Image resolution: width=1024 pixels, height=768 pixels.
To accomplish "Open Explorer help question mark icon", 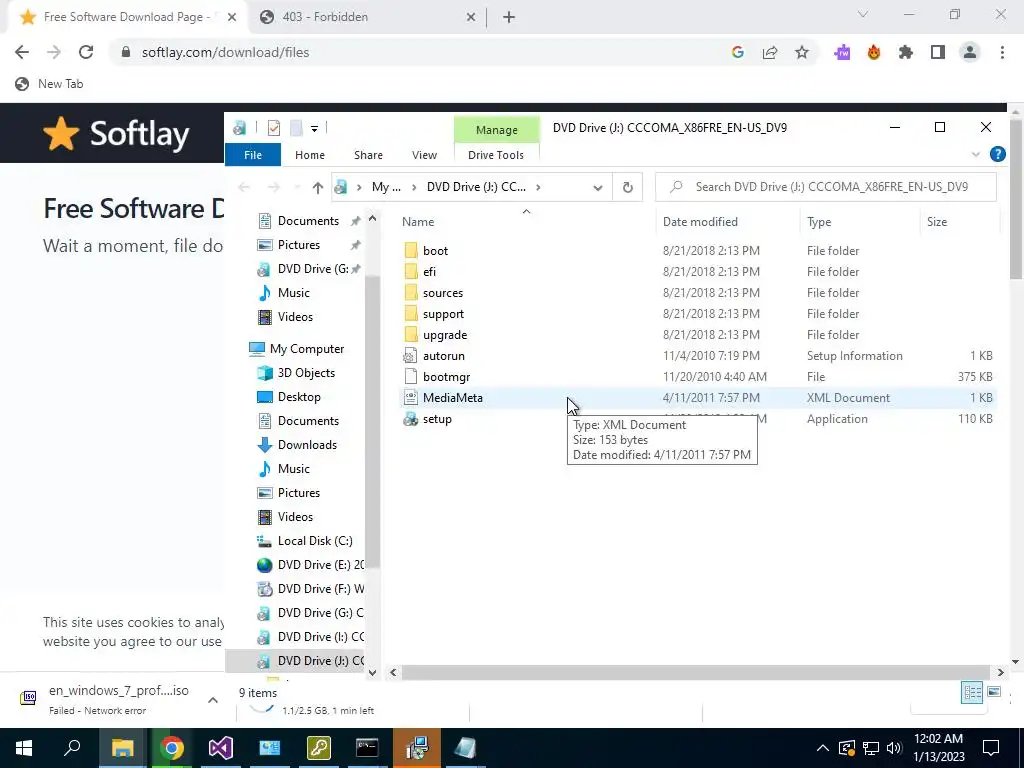I will click(x=997, y=154).
